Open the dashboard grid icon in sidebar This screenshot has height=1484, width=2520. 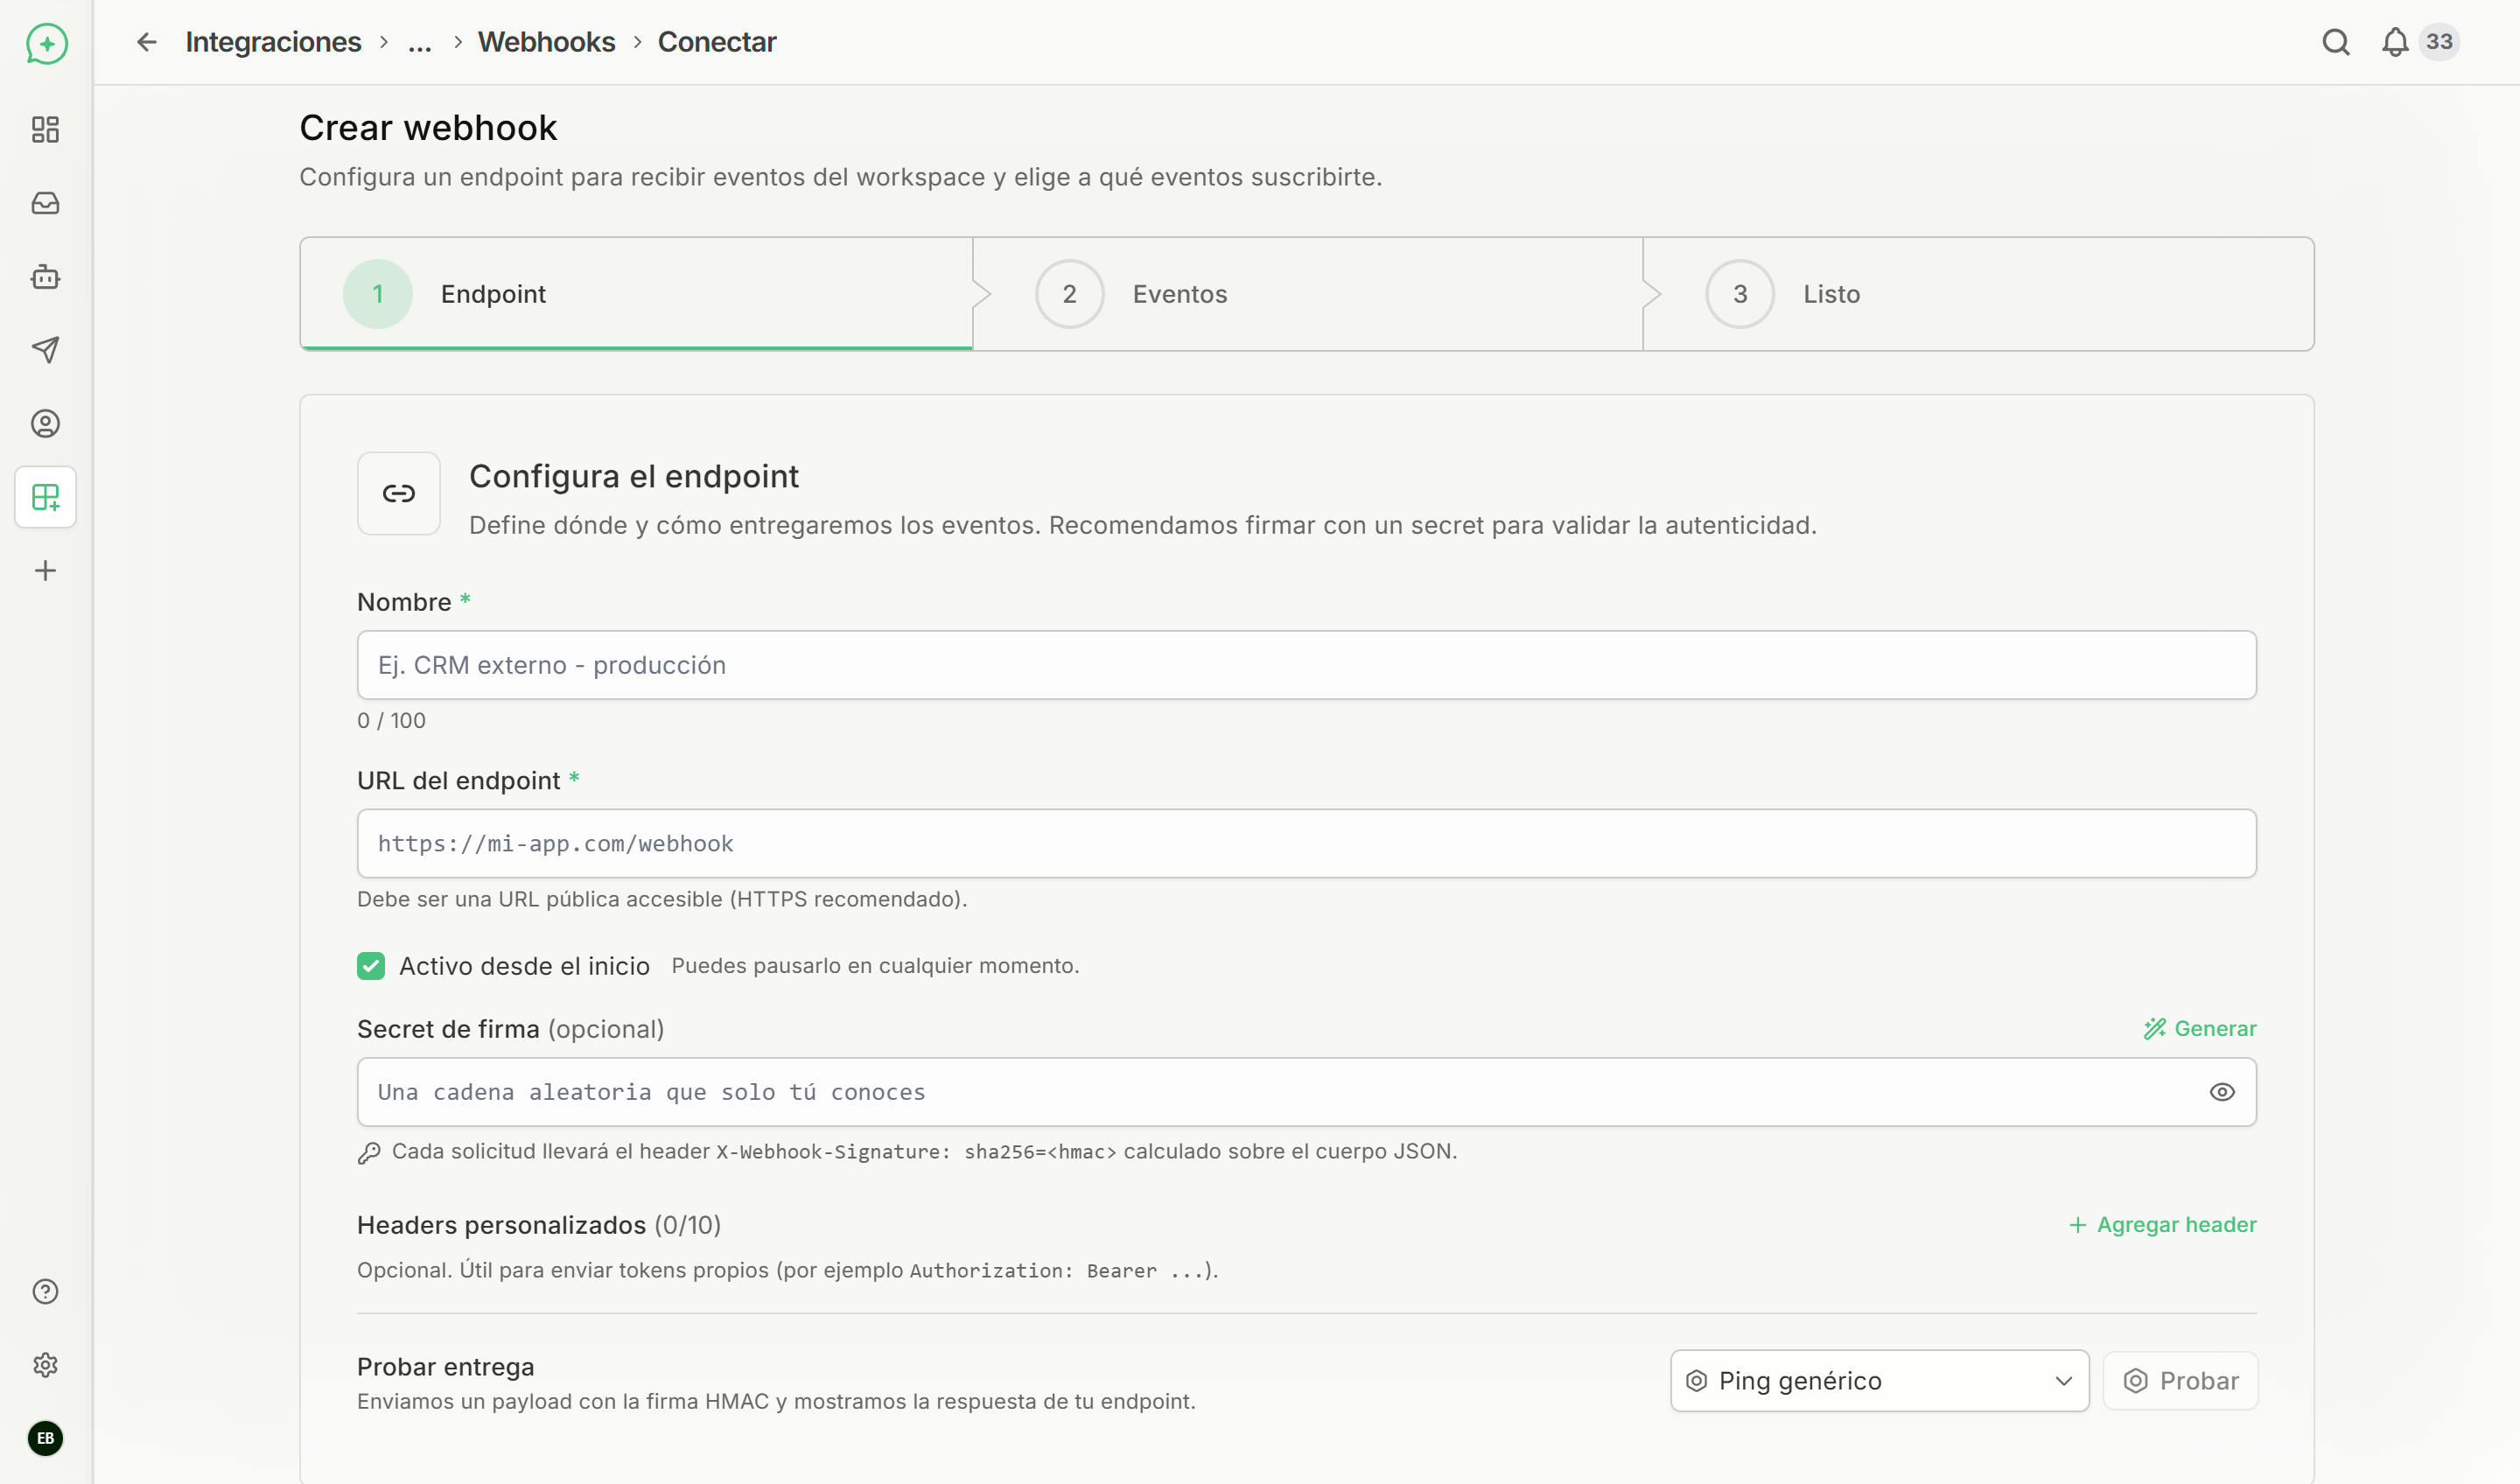(45, 129)
